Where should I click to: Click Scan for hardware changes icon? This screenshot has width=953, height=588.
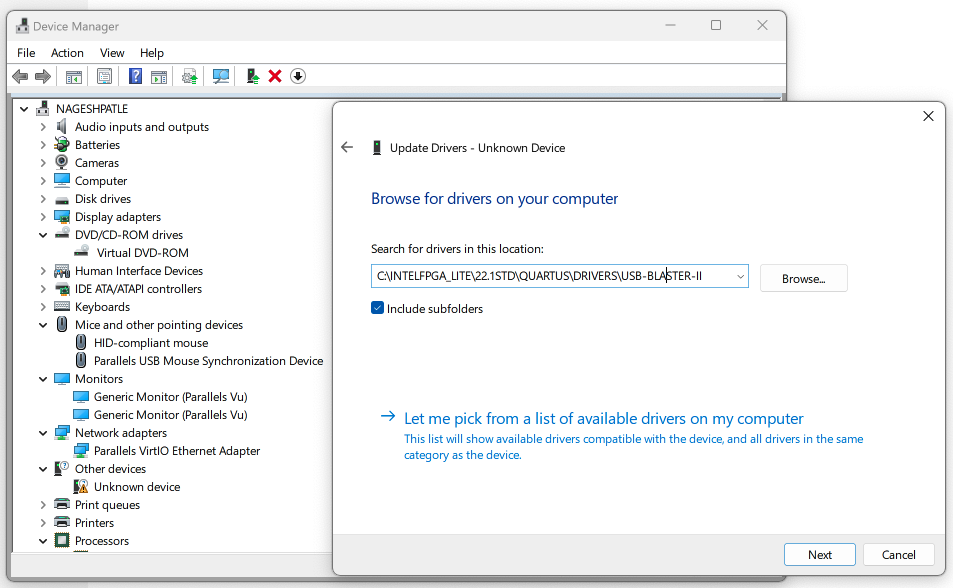click(221, 77)
